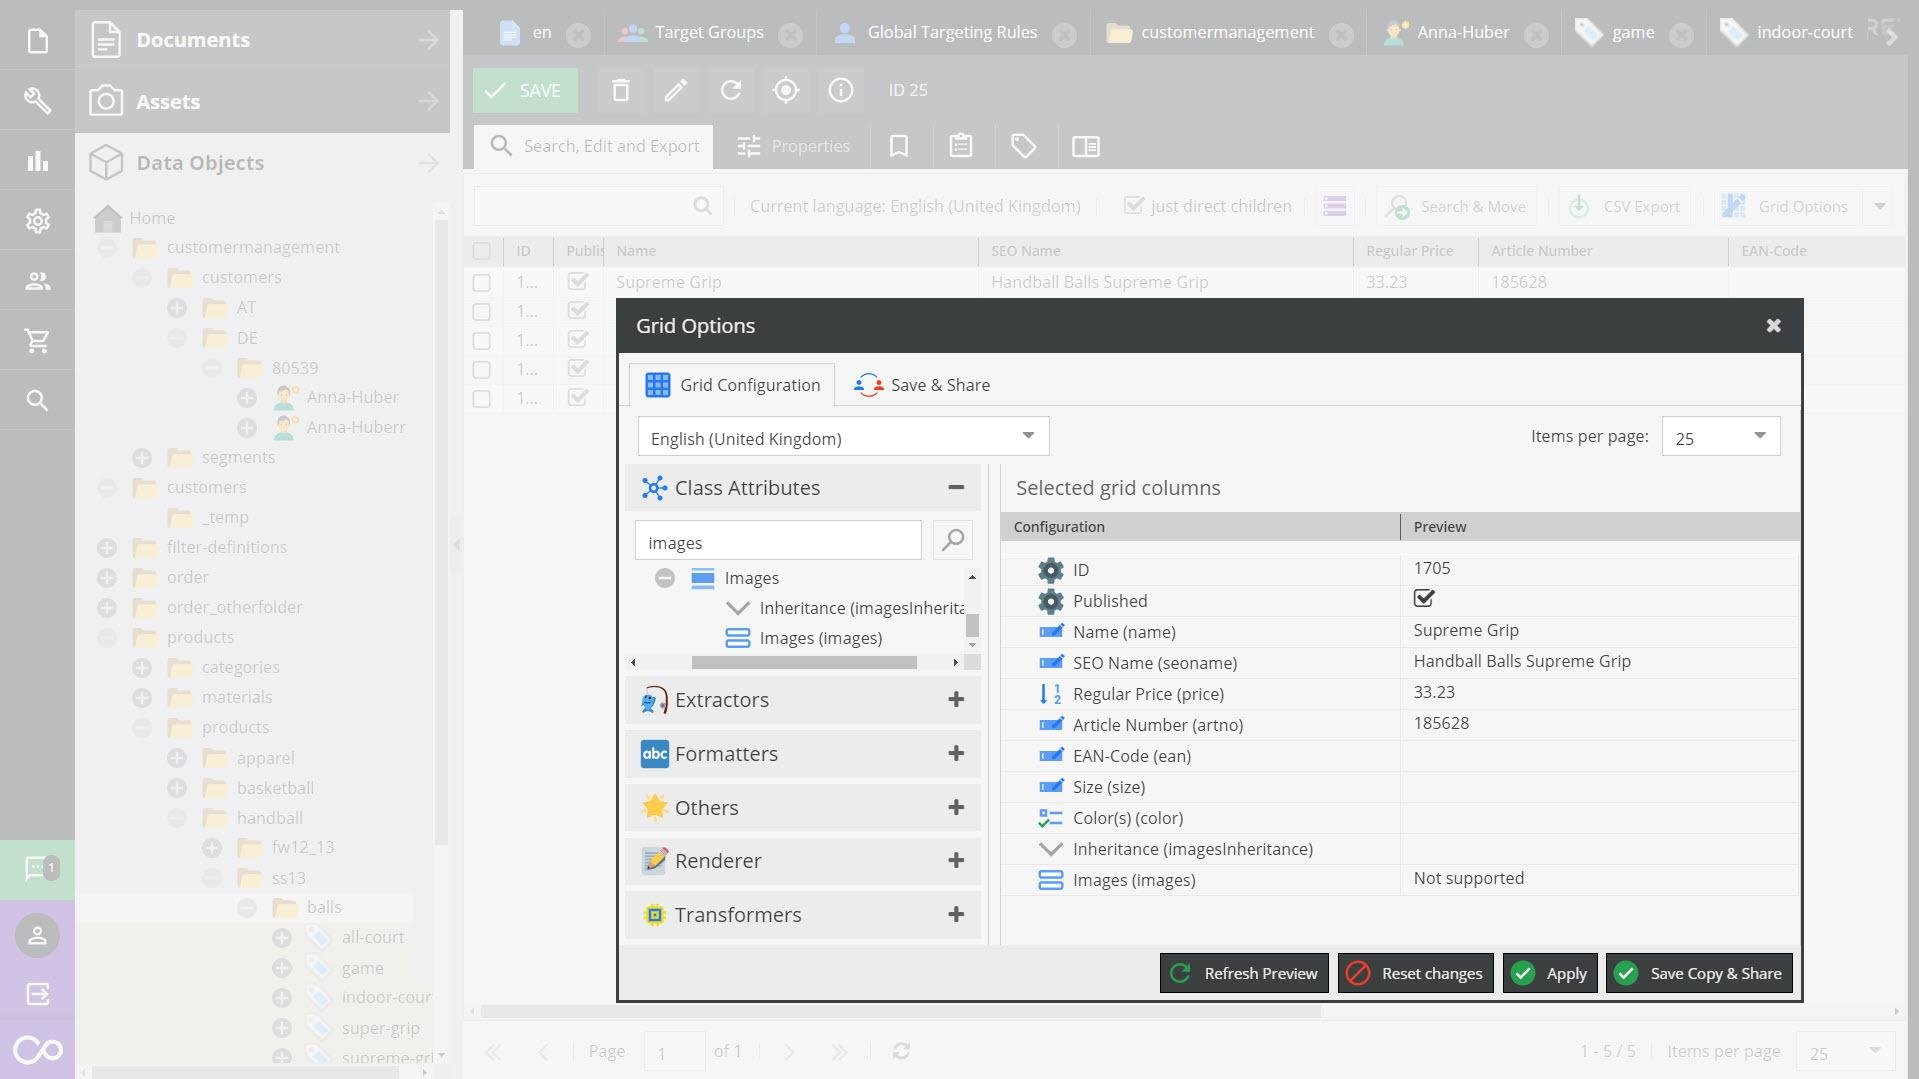Open the Items per page dropdown

pyautogui.click(x=1720, y=437)
